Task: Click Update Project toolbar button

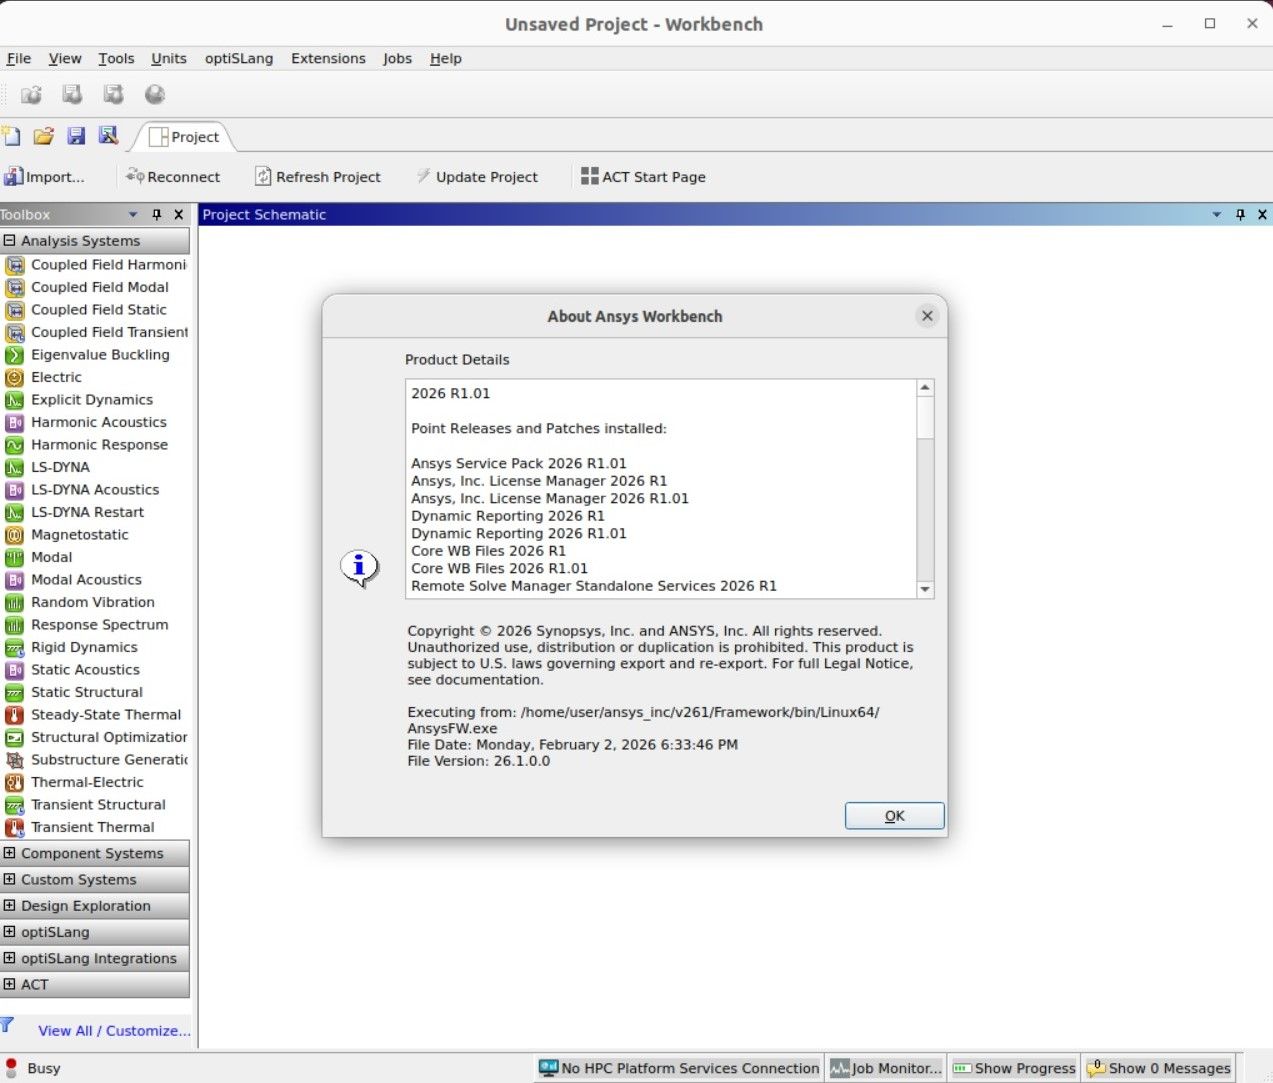Action: (x=477, y=177)
